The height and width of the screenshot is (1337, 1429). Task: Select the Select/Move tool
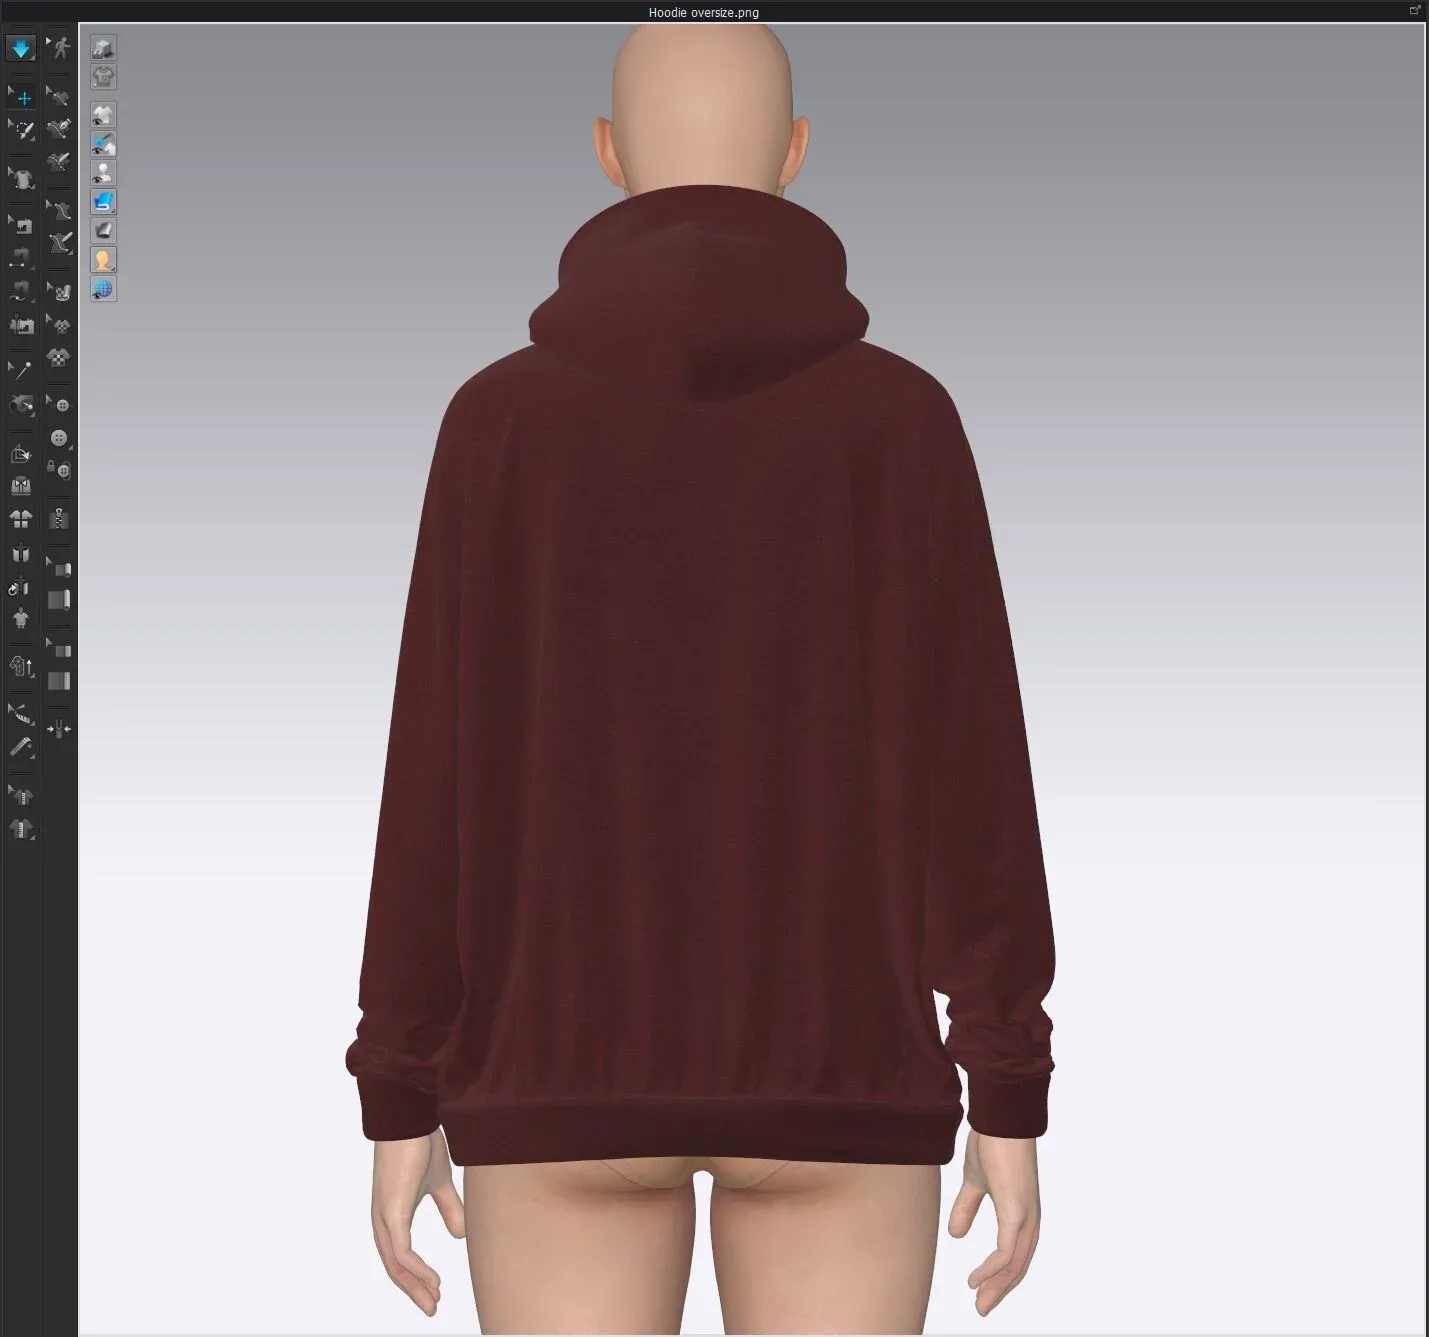(22, 96)
